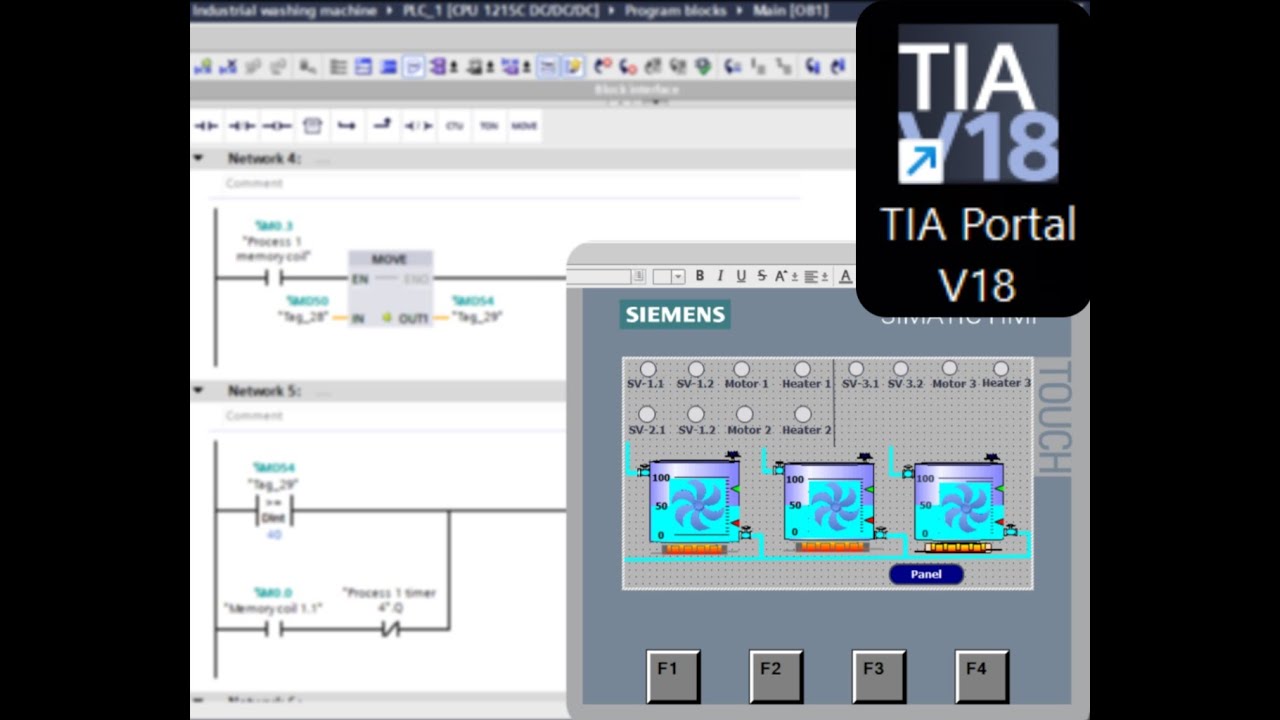Click the F3 function key
The image size is (1280, 720).
879,676
